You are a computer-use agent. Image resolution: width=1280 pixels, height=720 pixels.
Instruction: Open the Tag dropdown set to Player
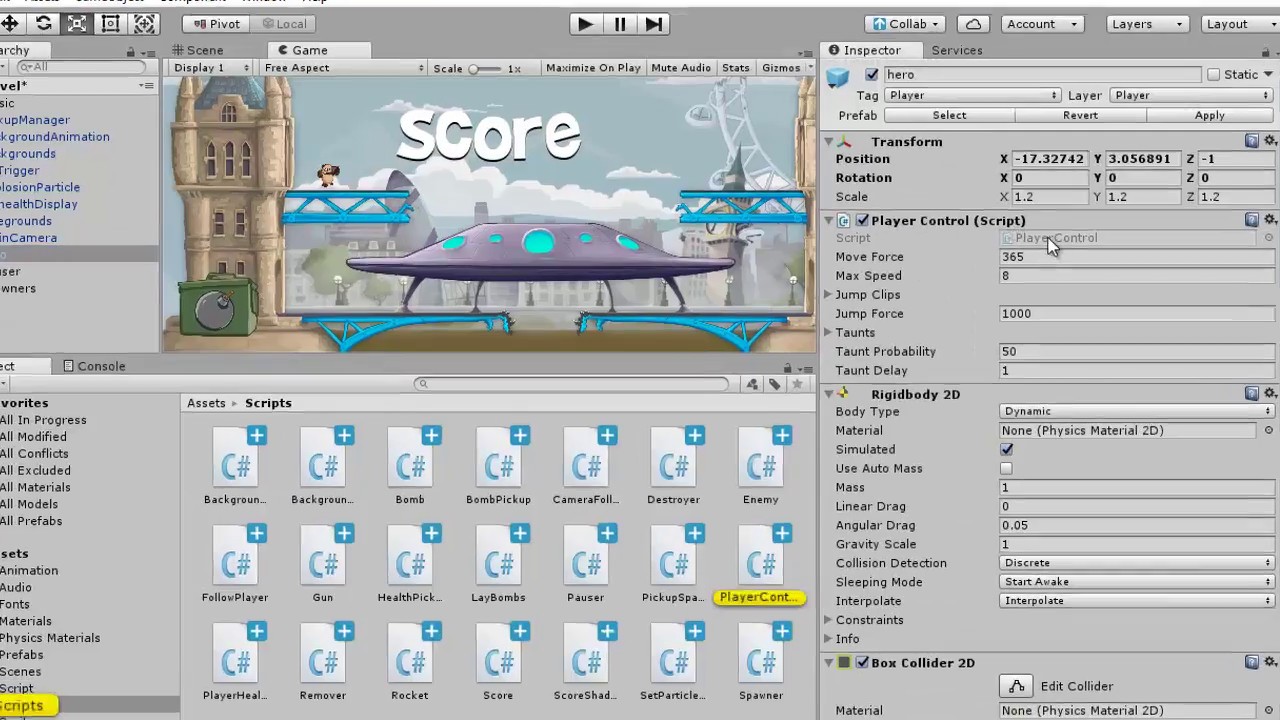(x=972, y=95)
